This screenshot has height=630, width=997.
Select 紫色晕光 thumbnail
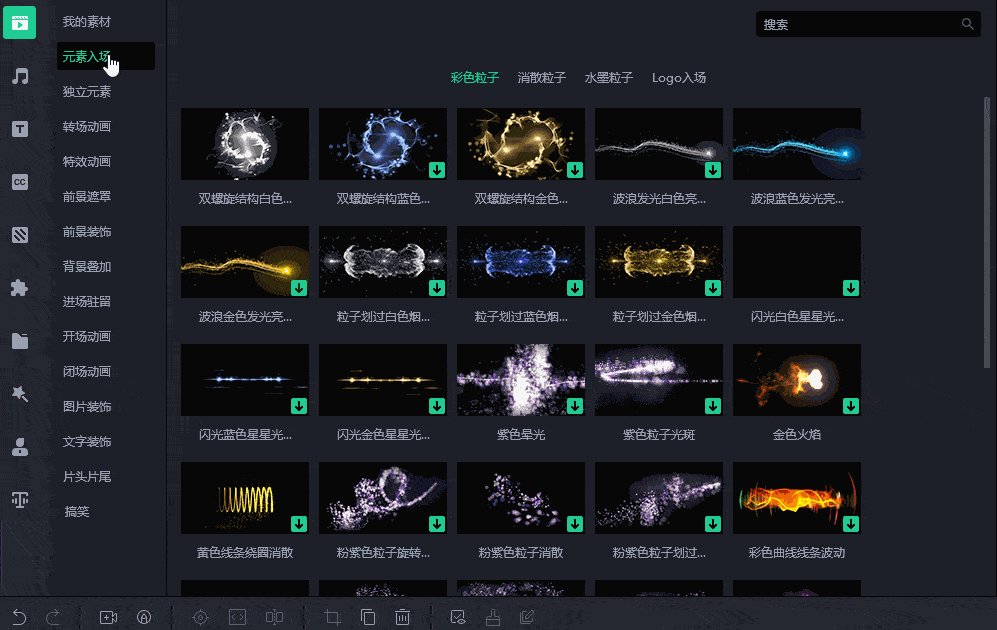tap(521, 380)
